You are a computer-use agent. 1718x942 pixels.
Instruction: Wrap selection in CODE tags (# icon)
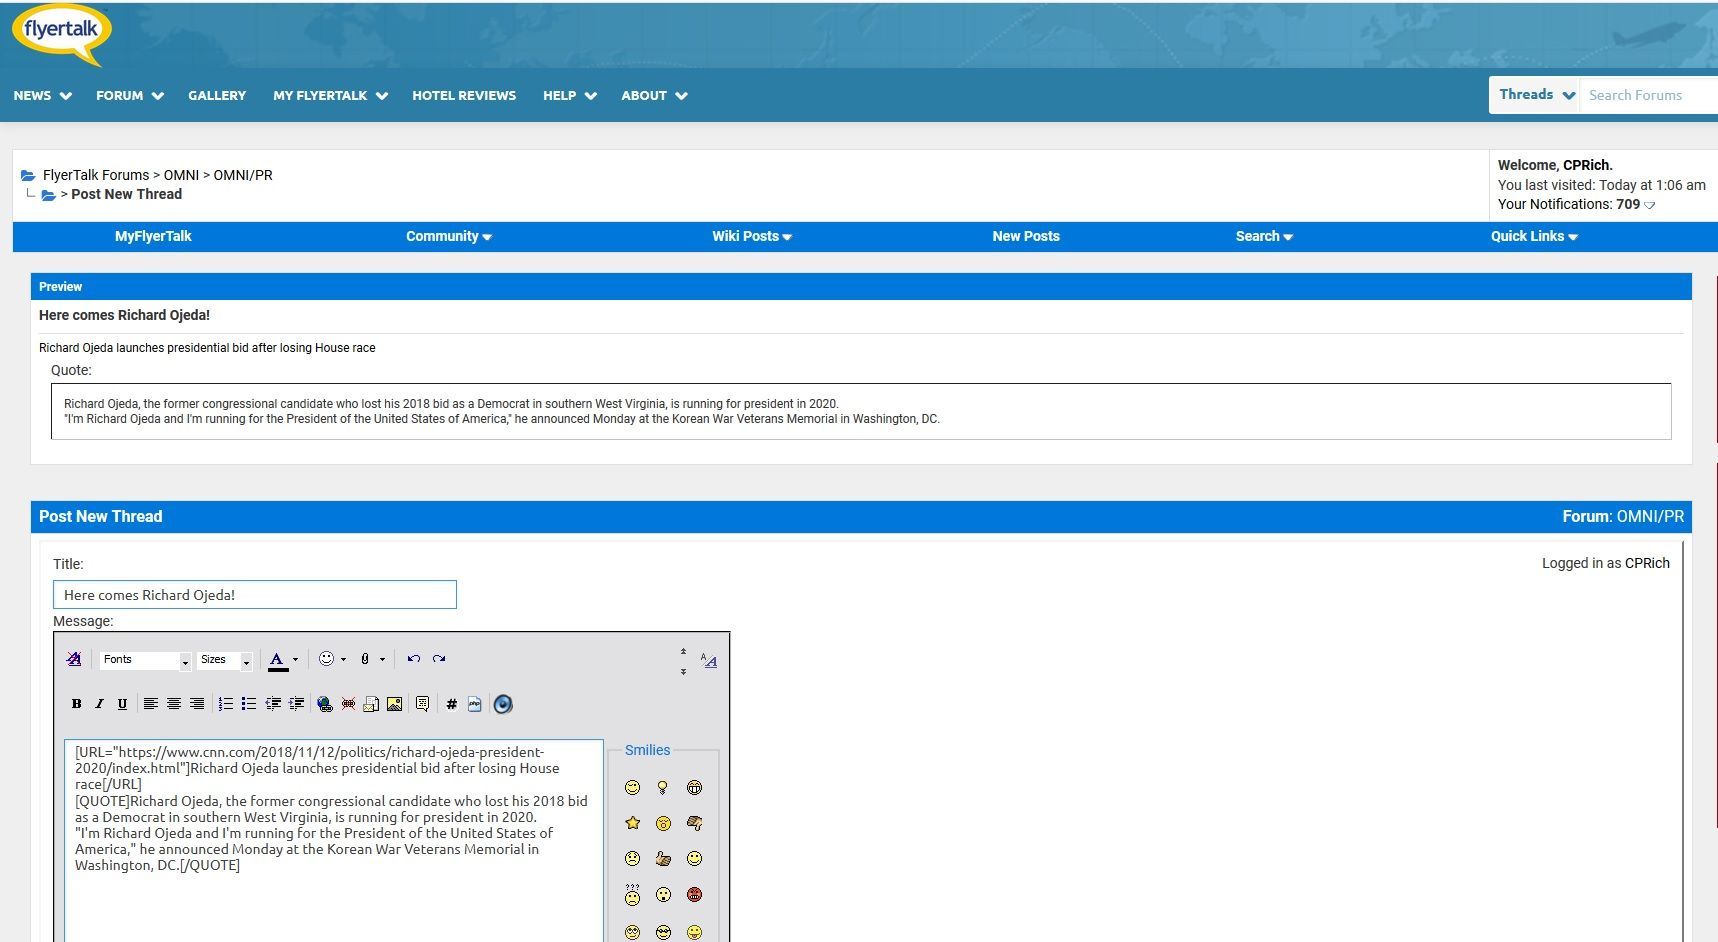(x=451, y=704)
